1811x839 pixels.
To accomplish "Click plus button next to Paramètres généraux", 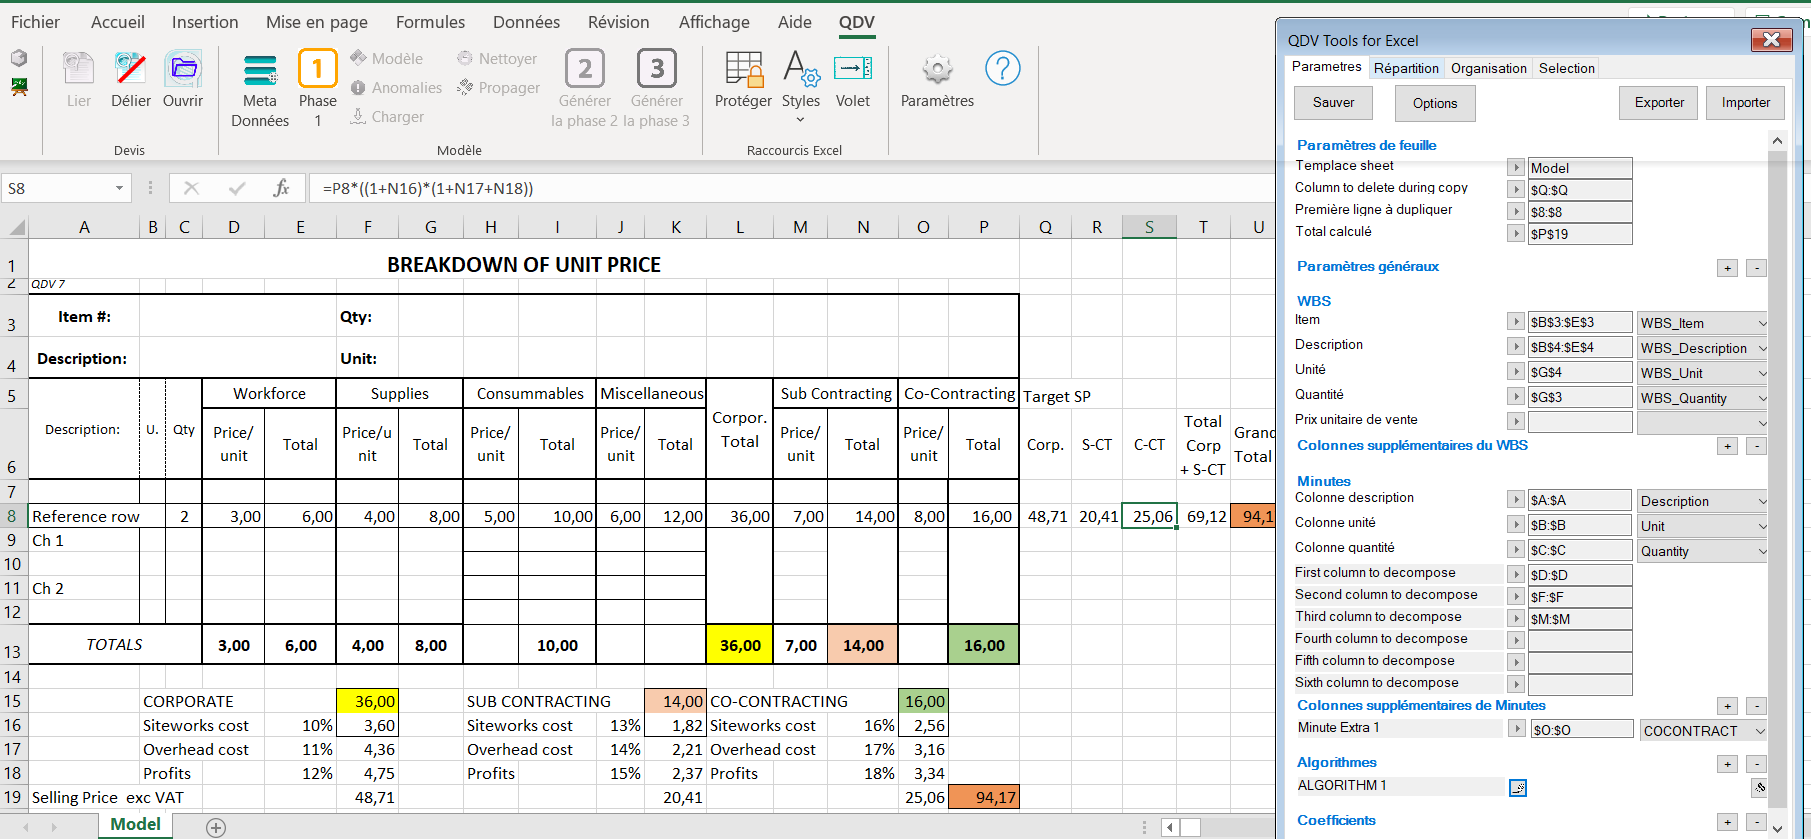I will click(x=1727, y=268).
